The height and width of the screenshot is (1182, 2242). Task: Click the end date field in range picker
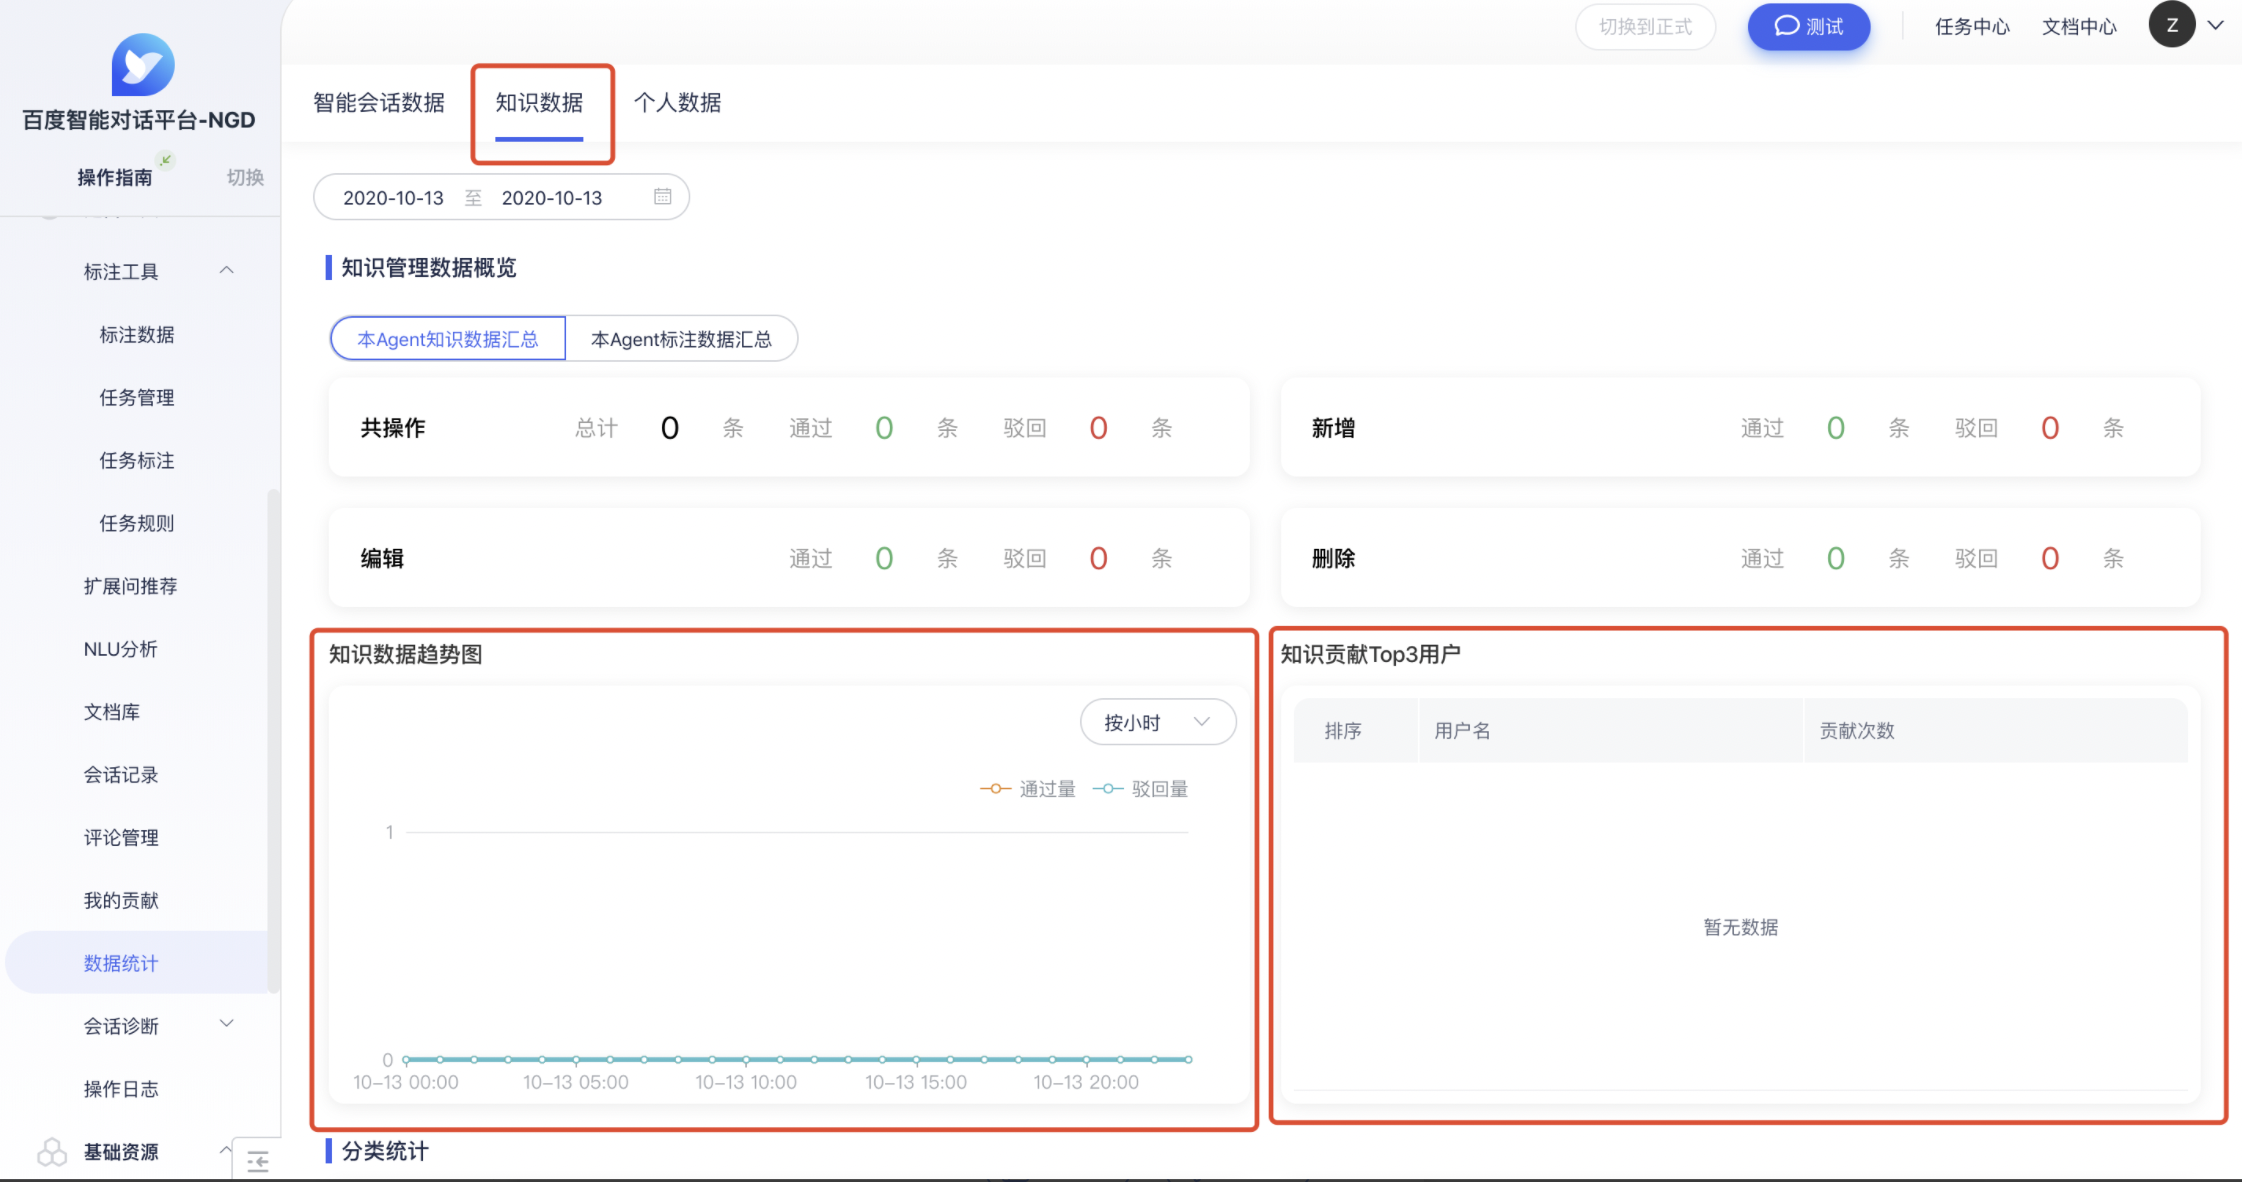click(552, 198)
